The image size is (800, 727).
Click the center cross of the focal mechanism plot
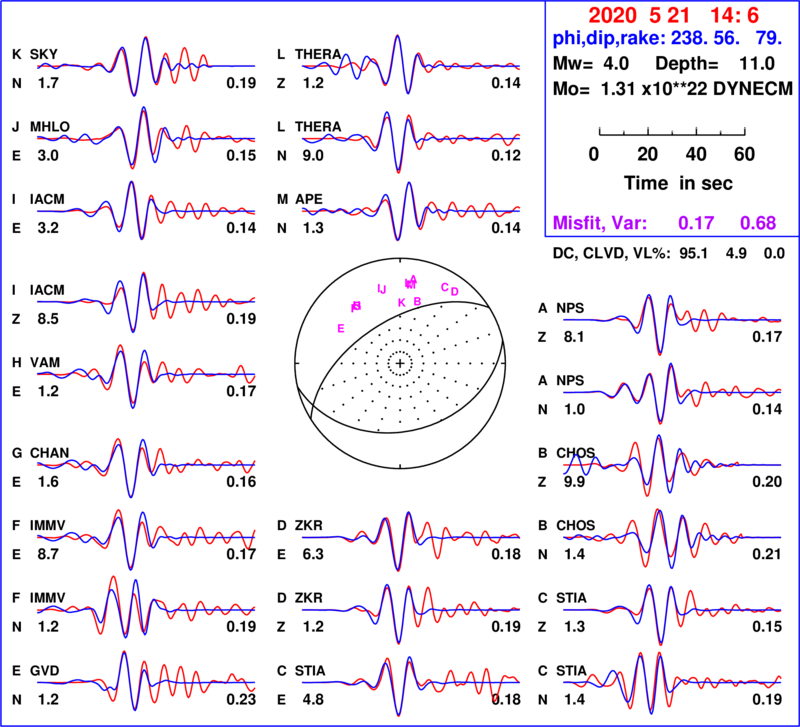click(x=400, y=363)
